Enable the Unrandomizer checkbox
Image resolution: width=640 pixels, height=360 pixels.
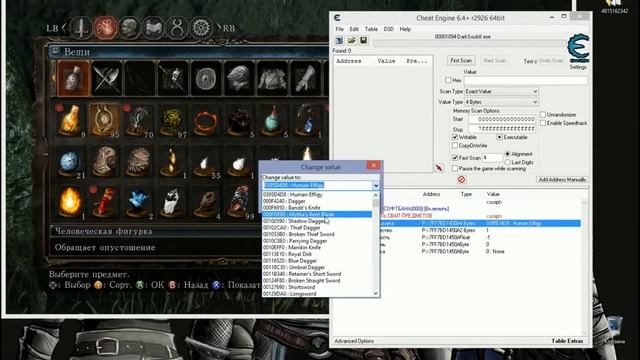click(x=543, y=115)
